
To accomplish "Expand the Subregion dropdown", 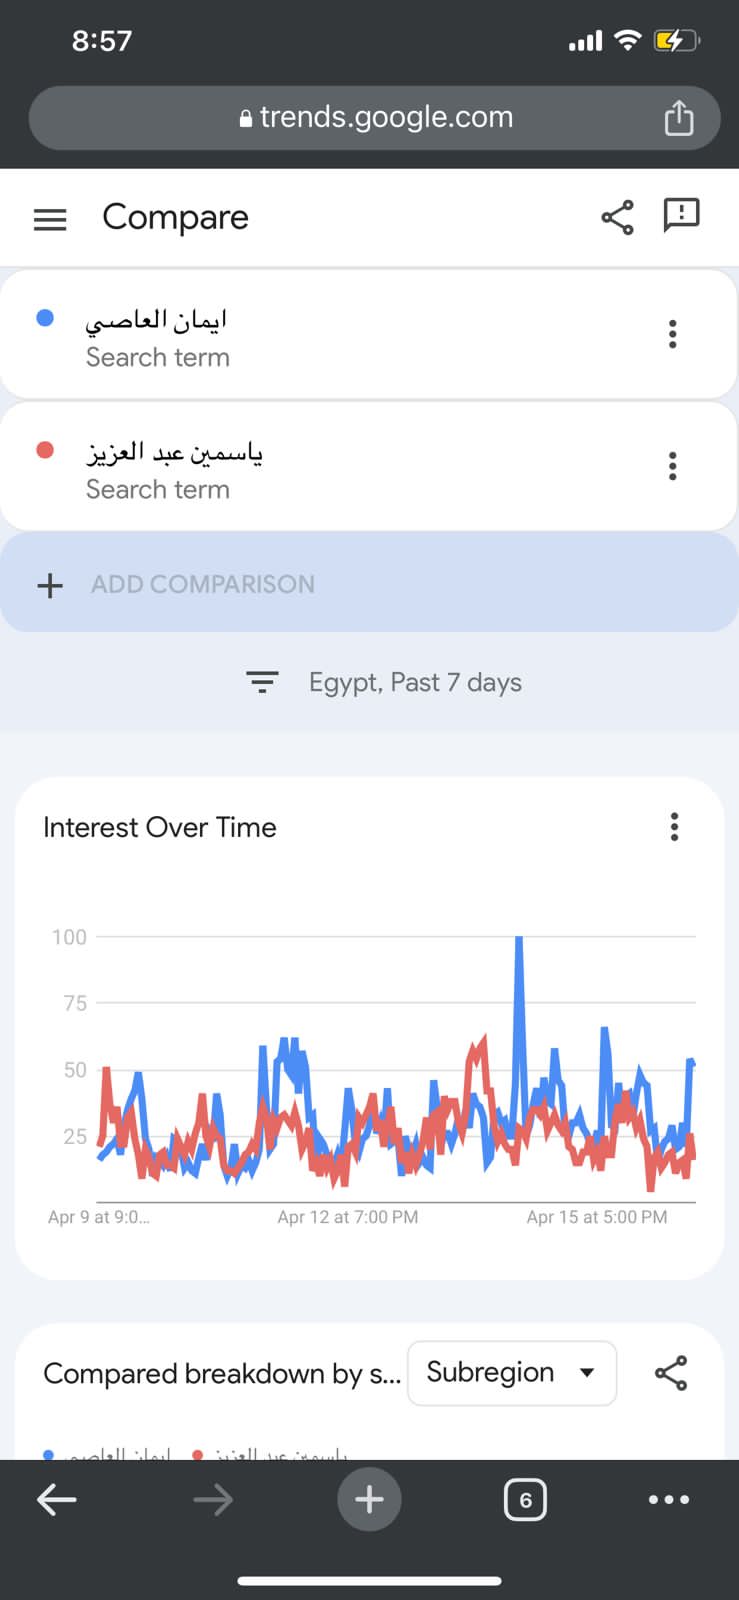I will 511,1373.
